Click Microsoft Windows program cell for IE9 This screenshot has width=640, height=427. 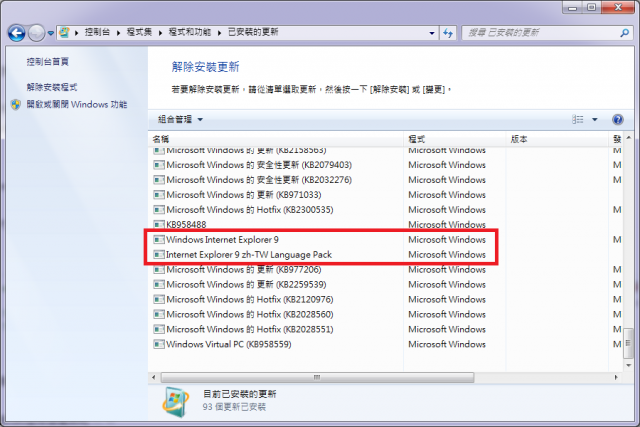pyautogui.click(x=447, y=240)
